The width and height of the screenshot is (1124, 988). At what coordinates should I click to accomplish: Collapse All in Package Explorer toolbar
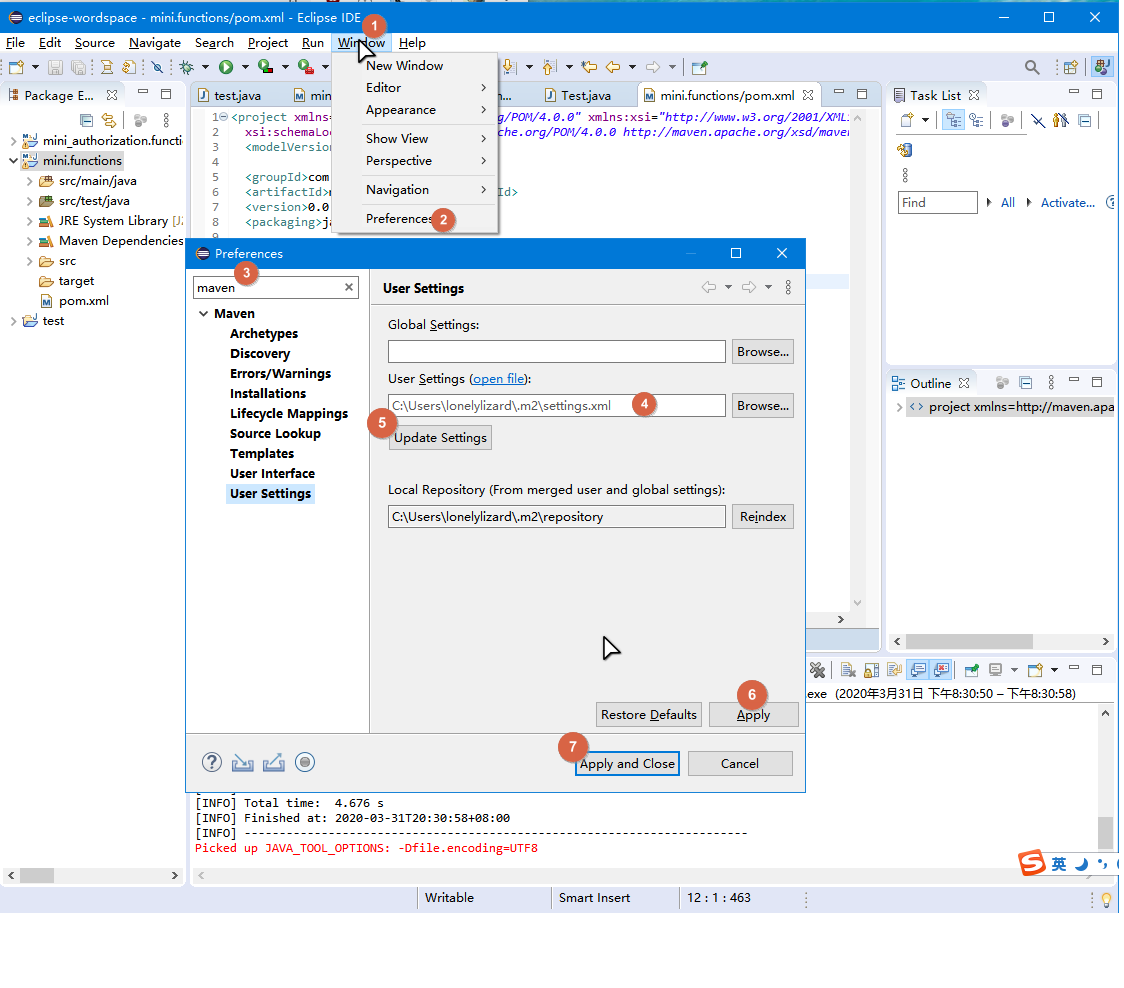pyautogui.click(x=86, y=120)
